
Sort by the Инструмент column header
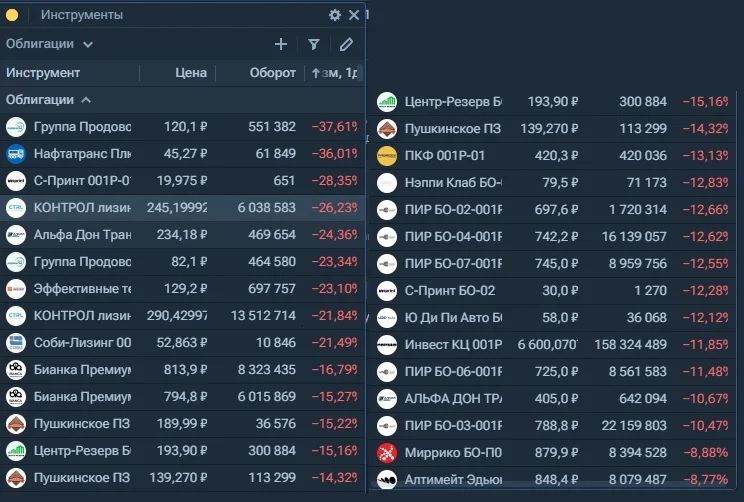(43, 73)
